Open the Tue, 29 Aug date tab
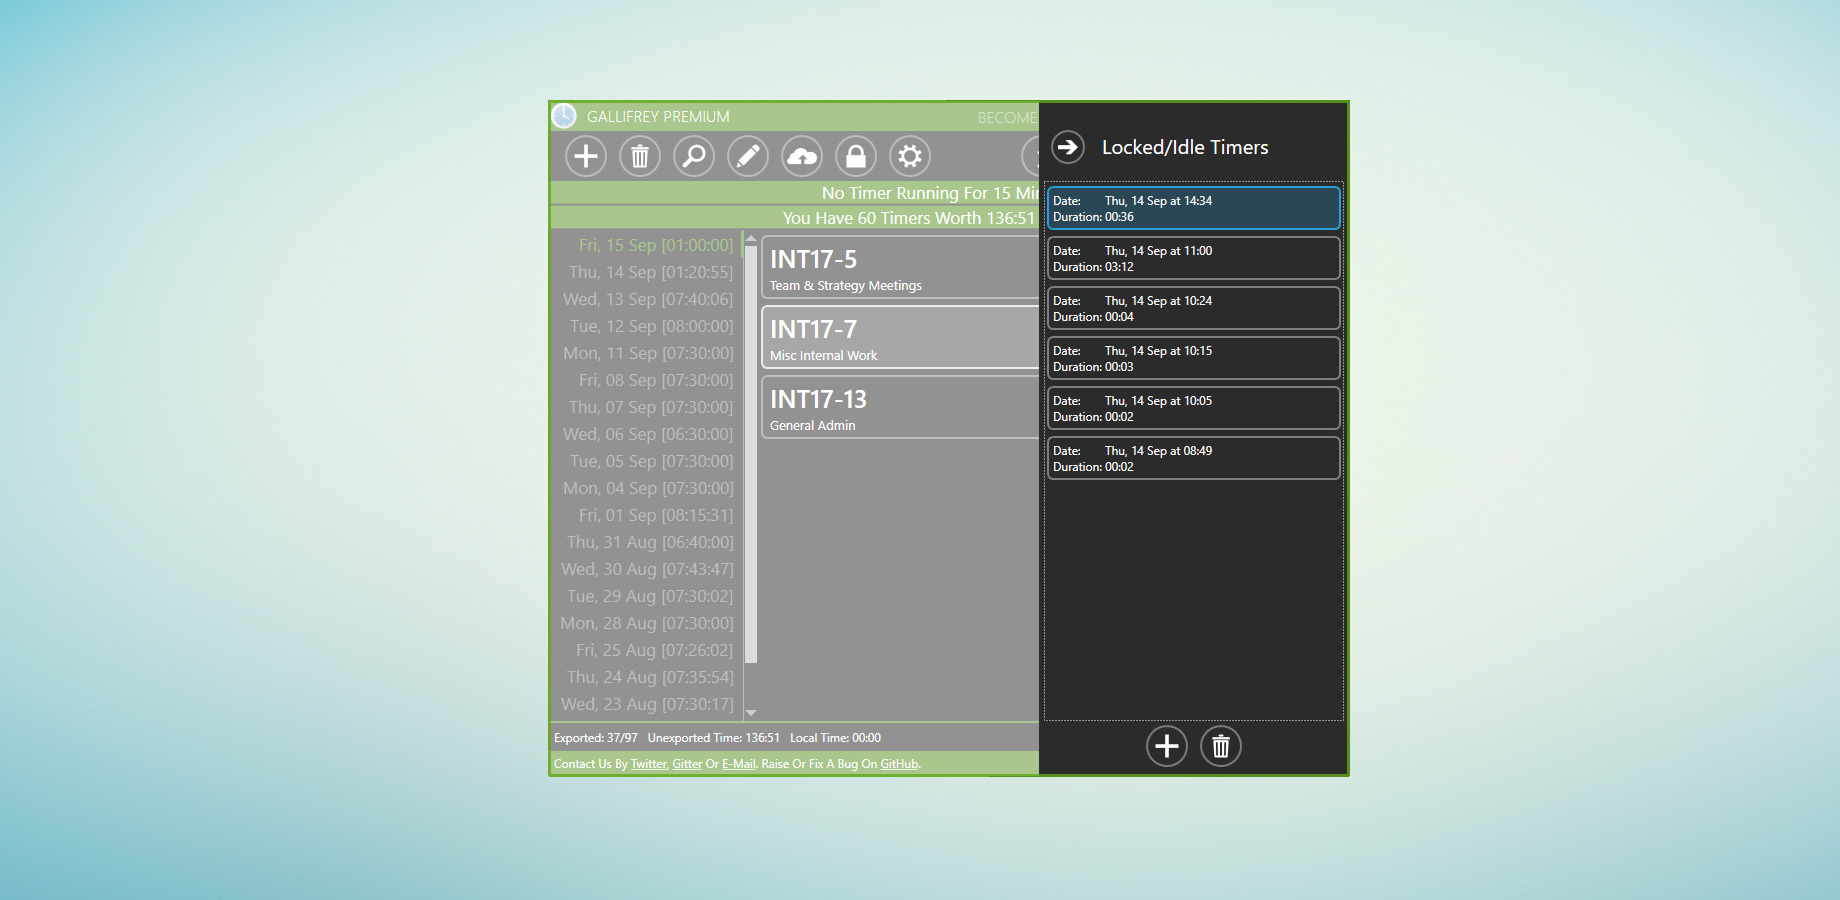The image size is (1840, 900). 650,596
